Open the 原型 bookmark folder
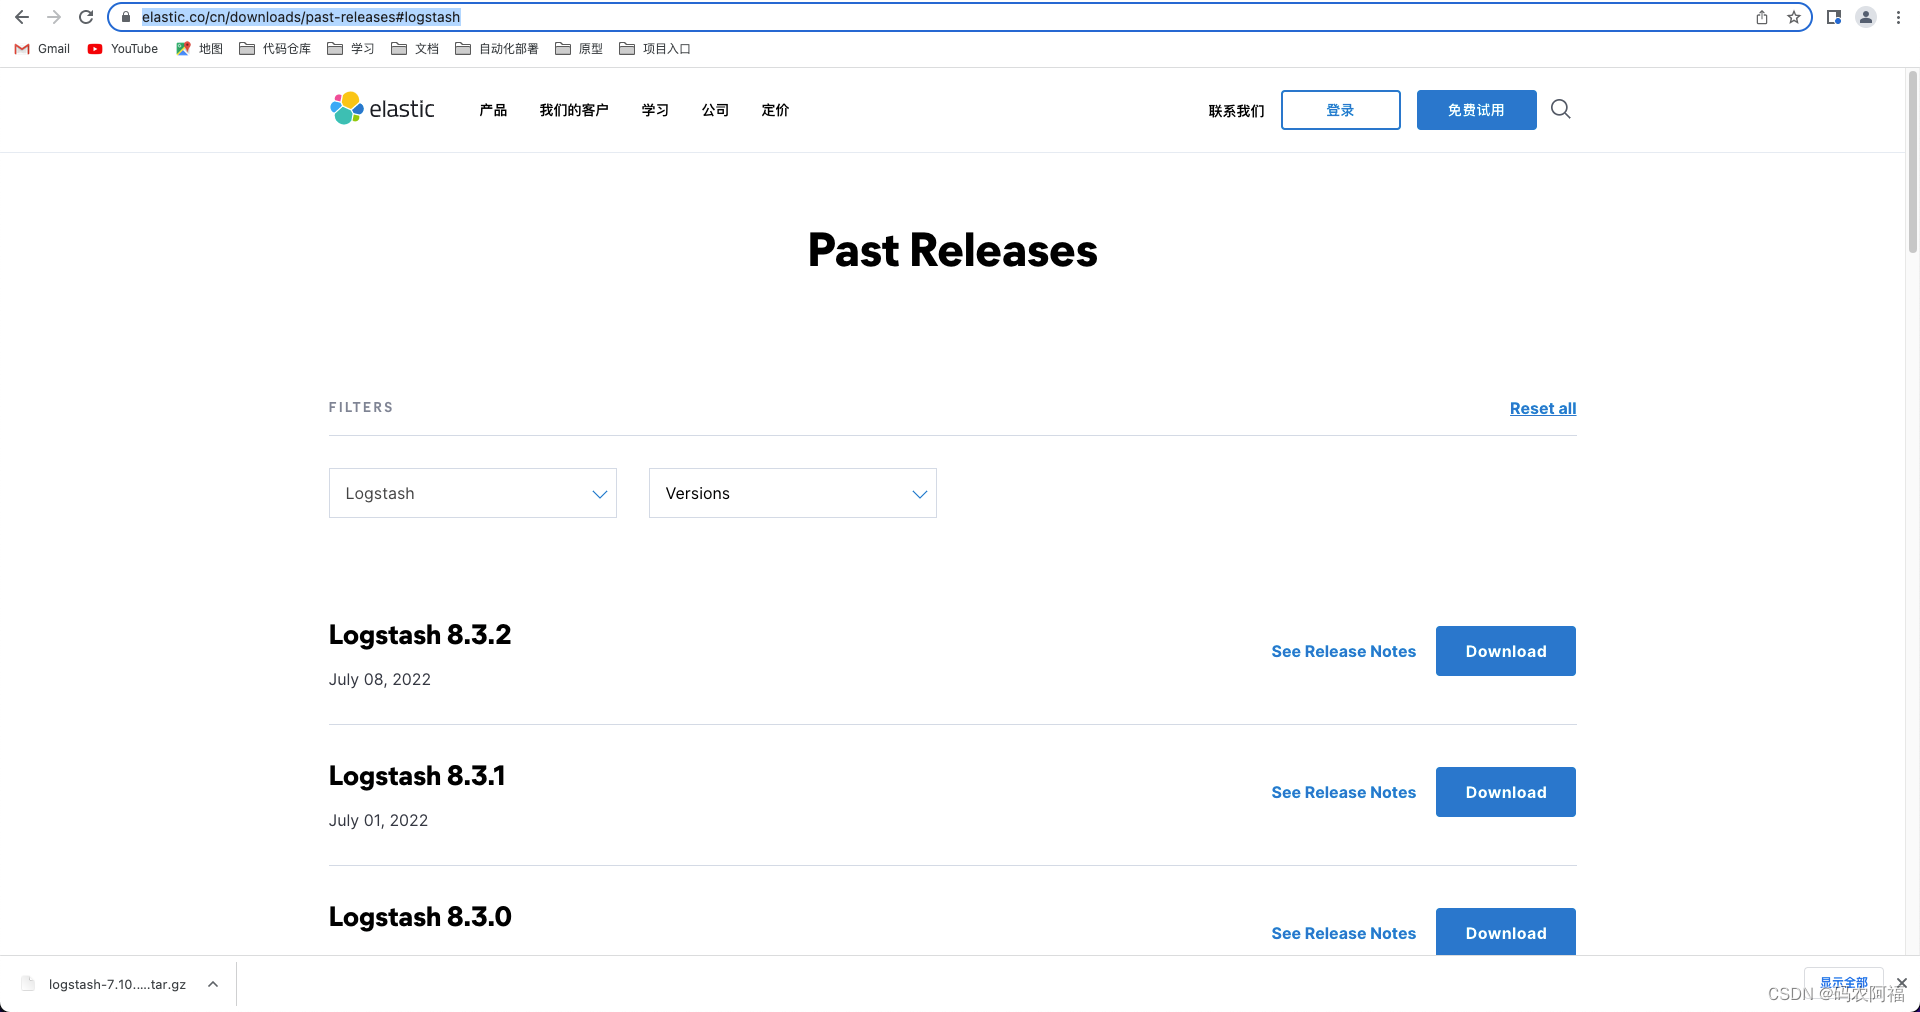This screenshot has width=1920, height=1012. [x=579, y=49]
